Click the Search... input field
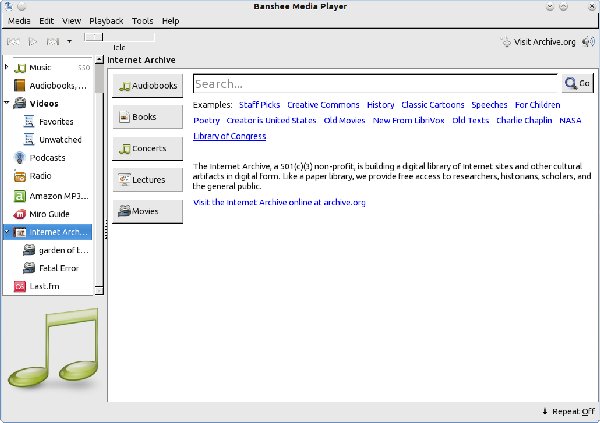Screen dimensions: 600x423 pyautogui.click(x=375, y=84)
